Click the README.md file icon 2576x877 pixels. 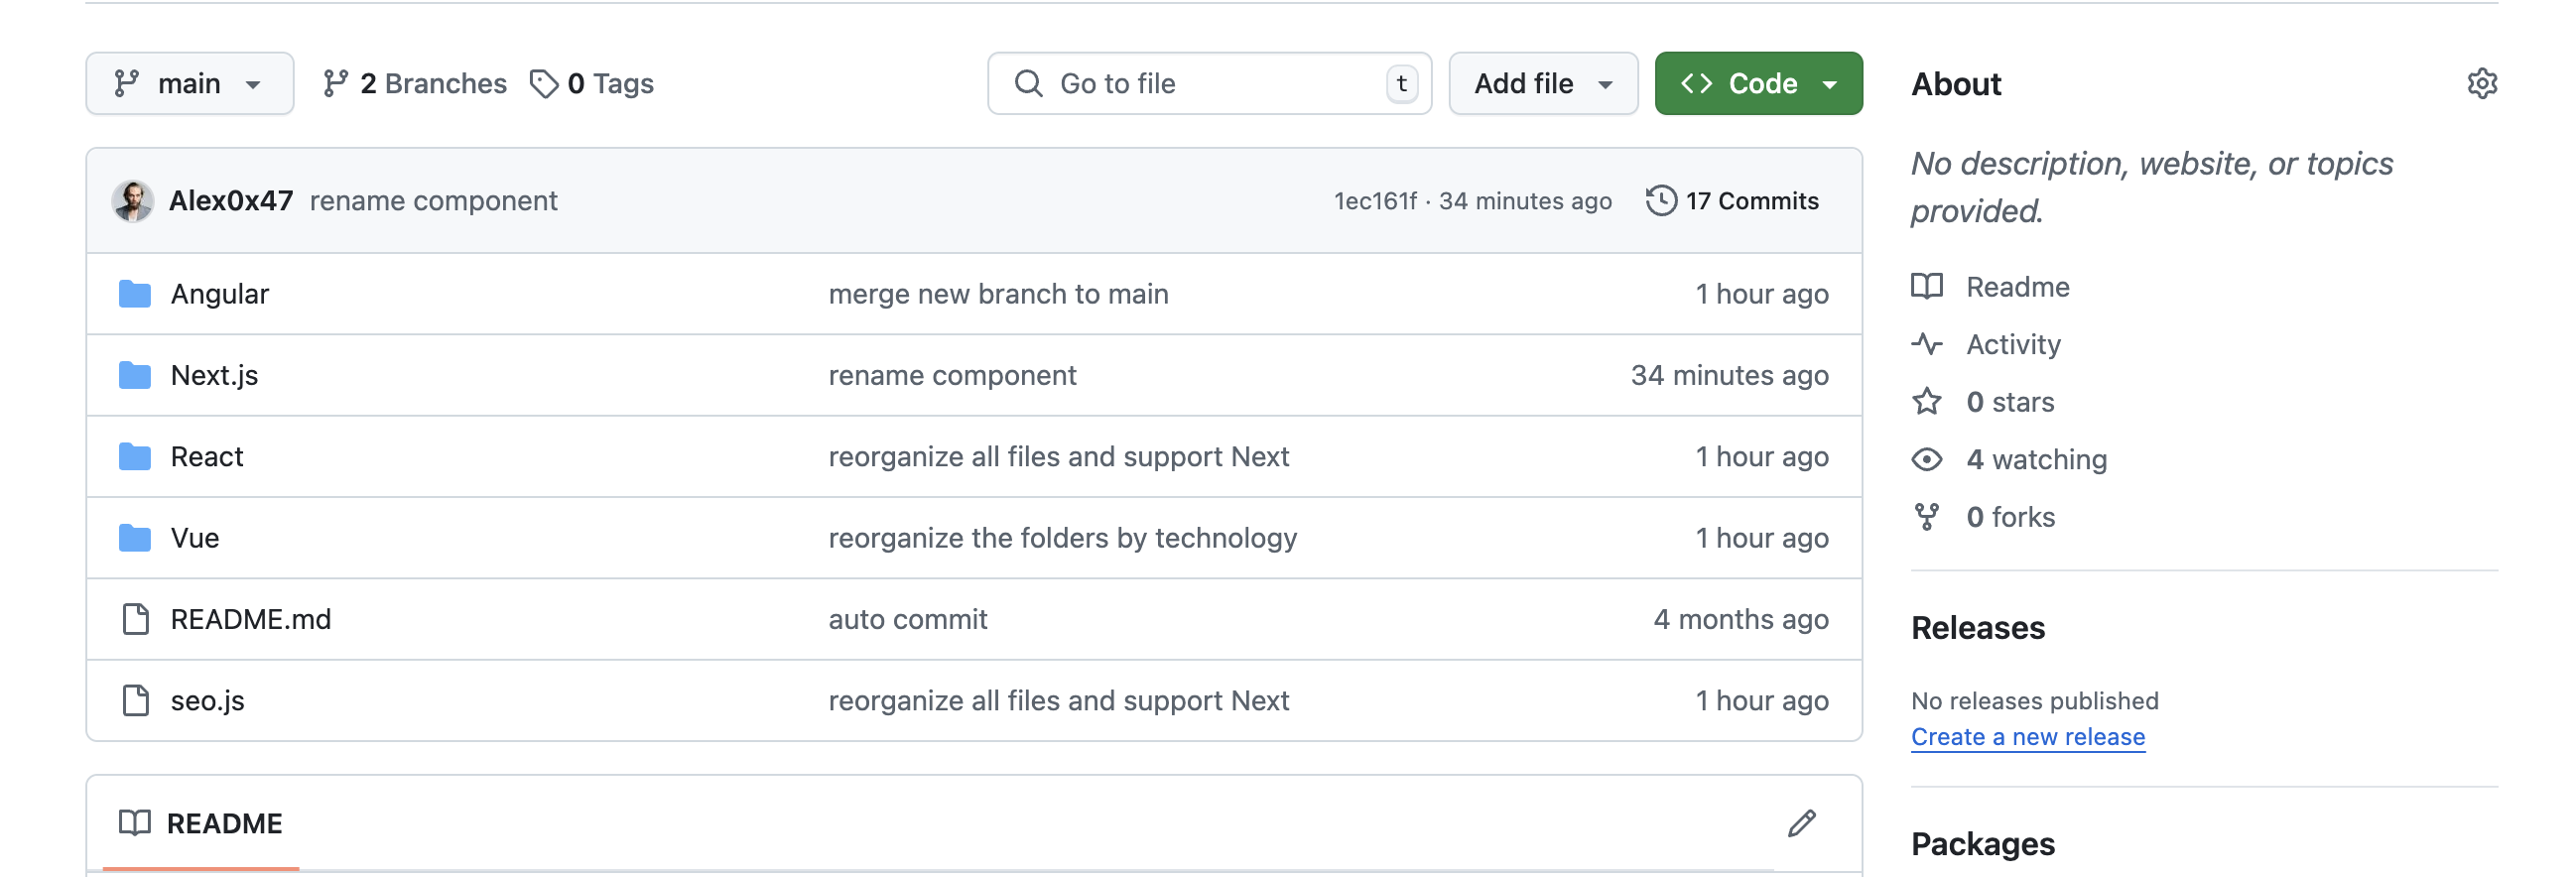[135, 619]
